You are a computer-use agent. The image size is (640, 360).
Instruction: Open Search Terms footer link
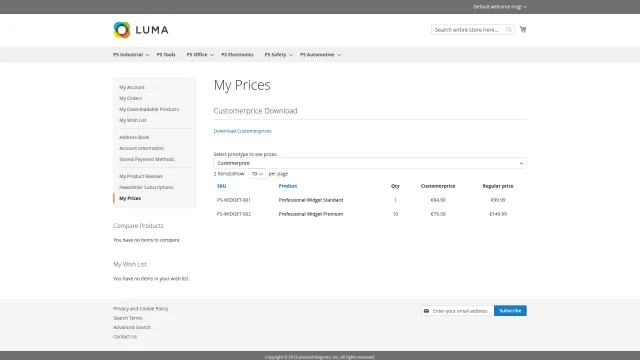tap(128, 318)
